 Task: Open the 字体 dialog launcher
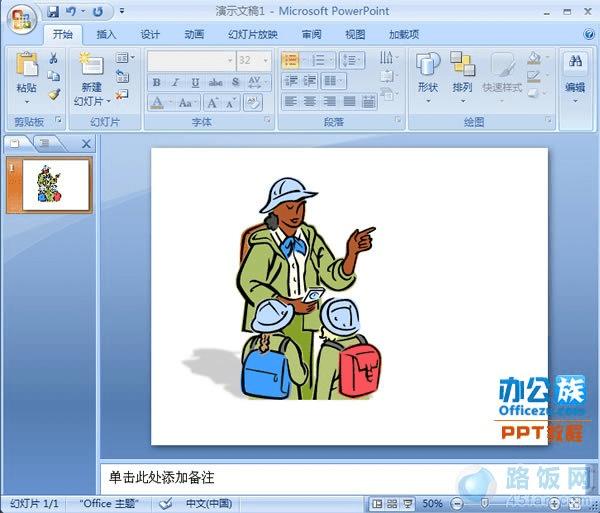(267, 120)
